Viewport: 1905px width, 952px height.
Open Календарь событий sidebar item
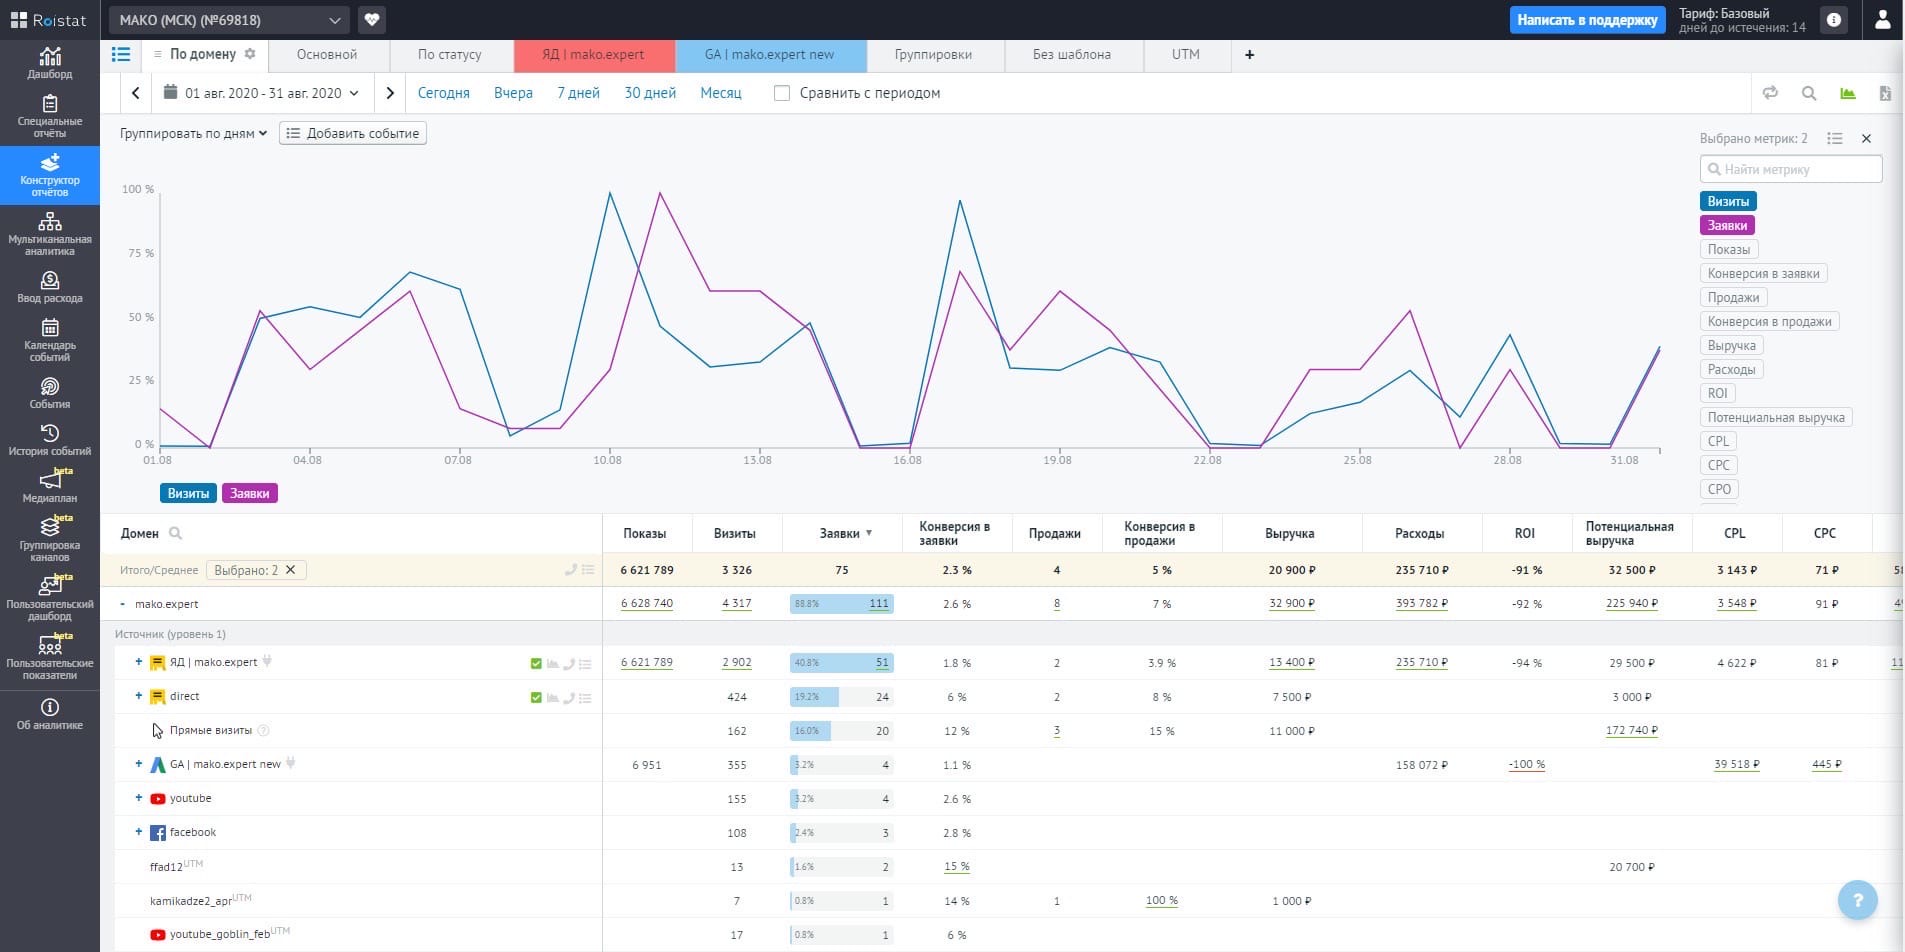50,340
